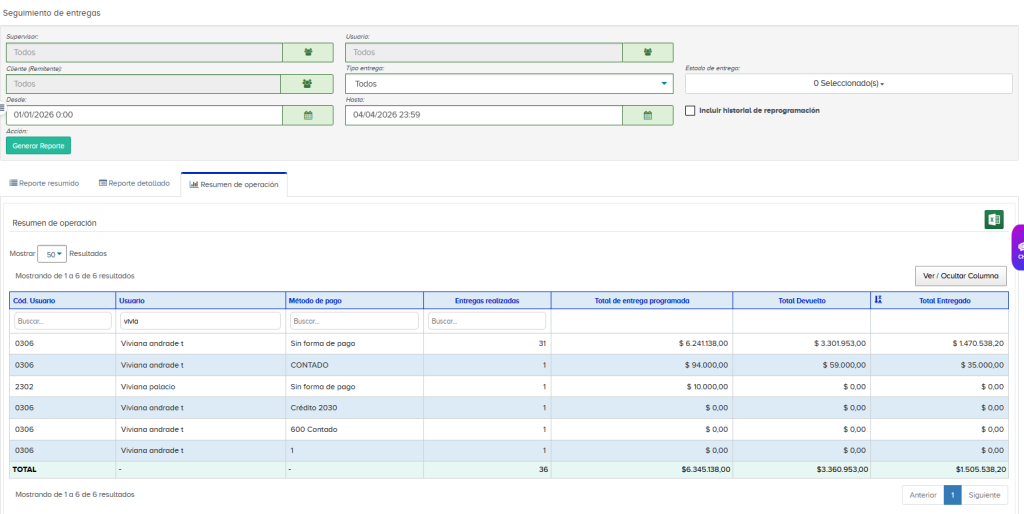Sort by Total Devuelto header

point(801,300)
